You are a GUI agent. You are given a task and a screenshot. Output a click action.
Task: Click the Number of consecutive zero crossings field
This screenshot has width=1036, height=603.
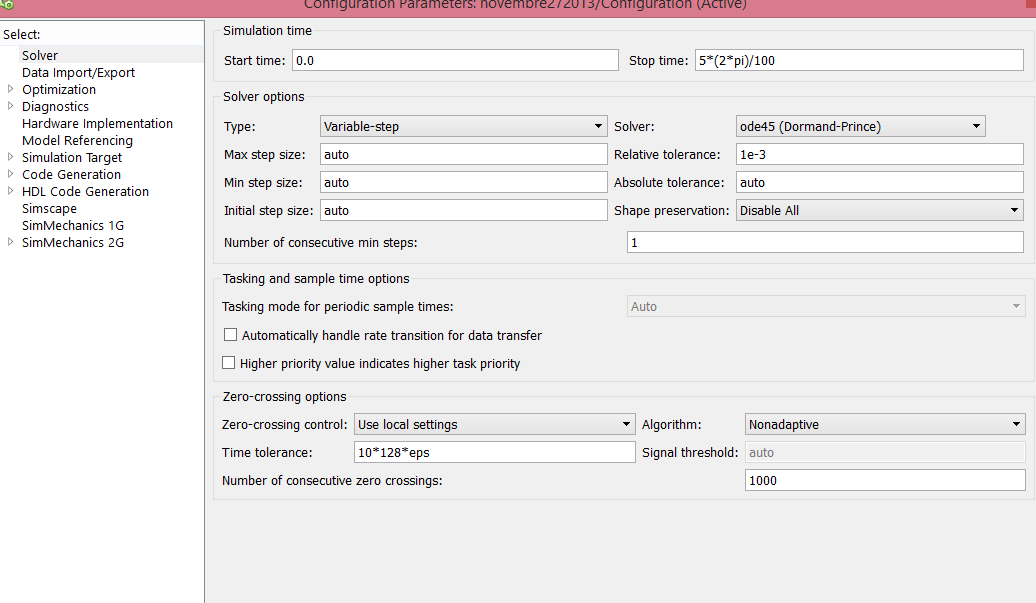pos(885,480)
